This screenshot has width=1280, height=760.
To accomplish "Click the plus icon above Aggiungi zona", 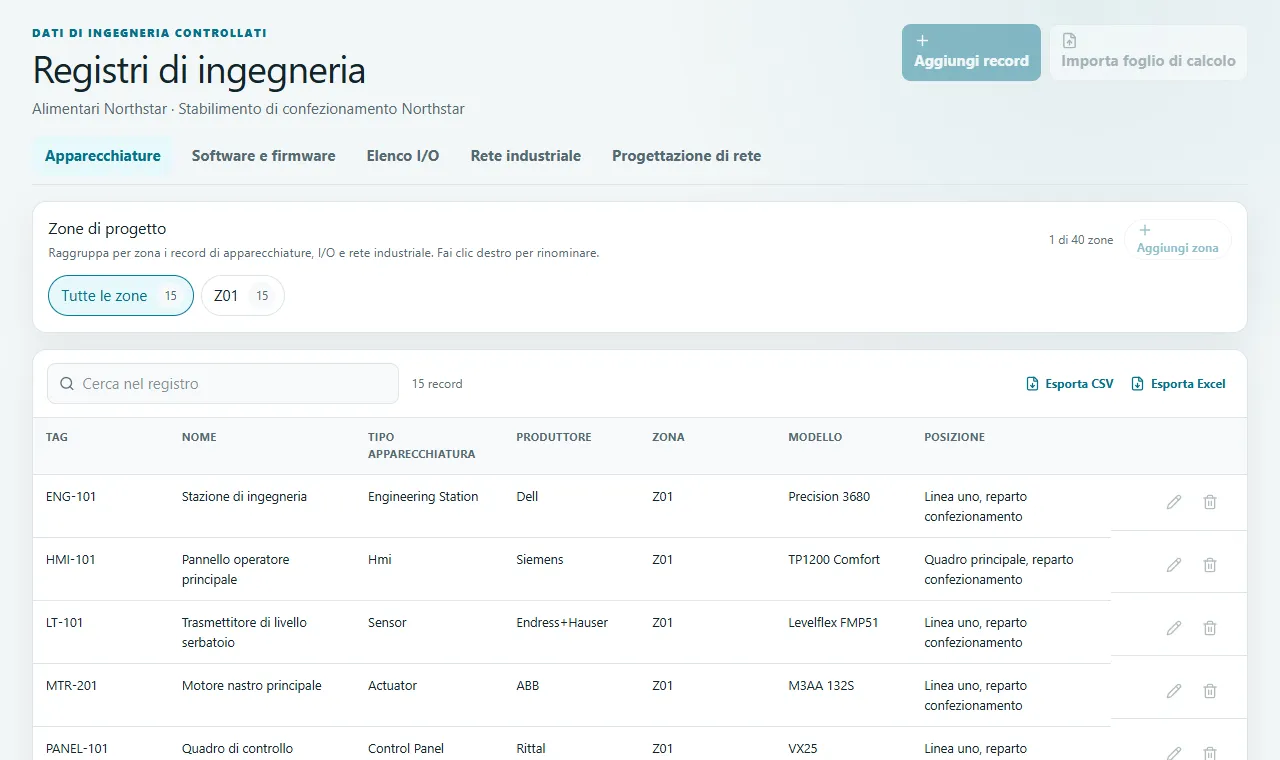I will click(x=1145, y=230).
